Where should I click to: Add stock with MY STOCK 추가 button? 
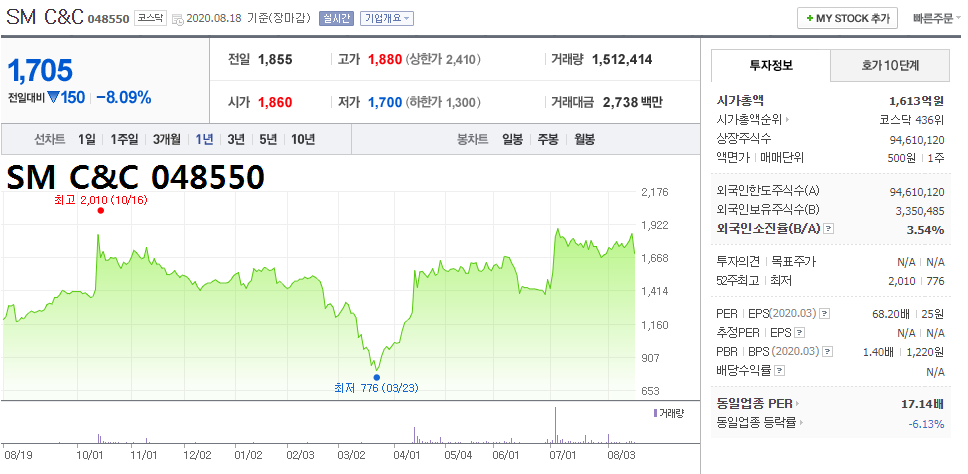click(847, 19)
